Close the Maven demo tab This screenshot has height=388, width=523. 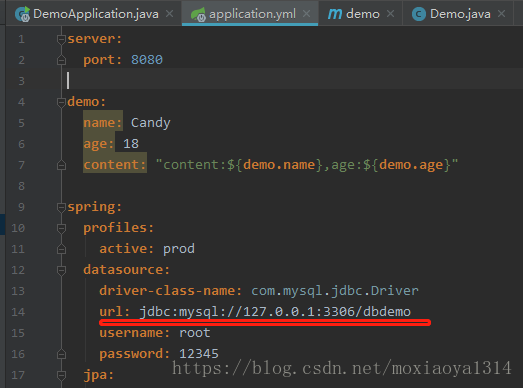pyautogui.click(x=390, y=14)
